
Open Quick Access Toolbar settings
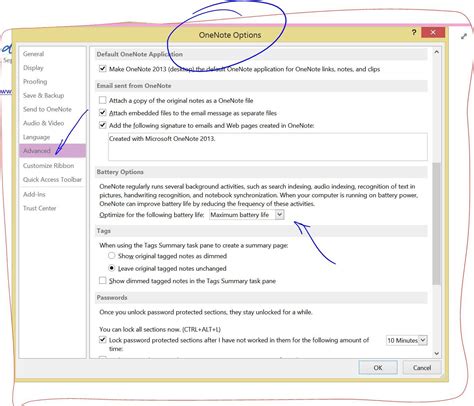tap(52, 179)
